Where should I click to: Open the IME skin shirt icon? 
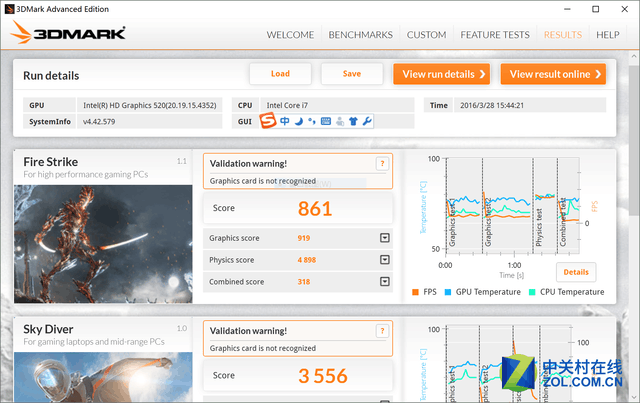[x=353, y=121]
